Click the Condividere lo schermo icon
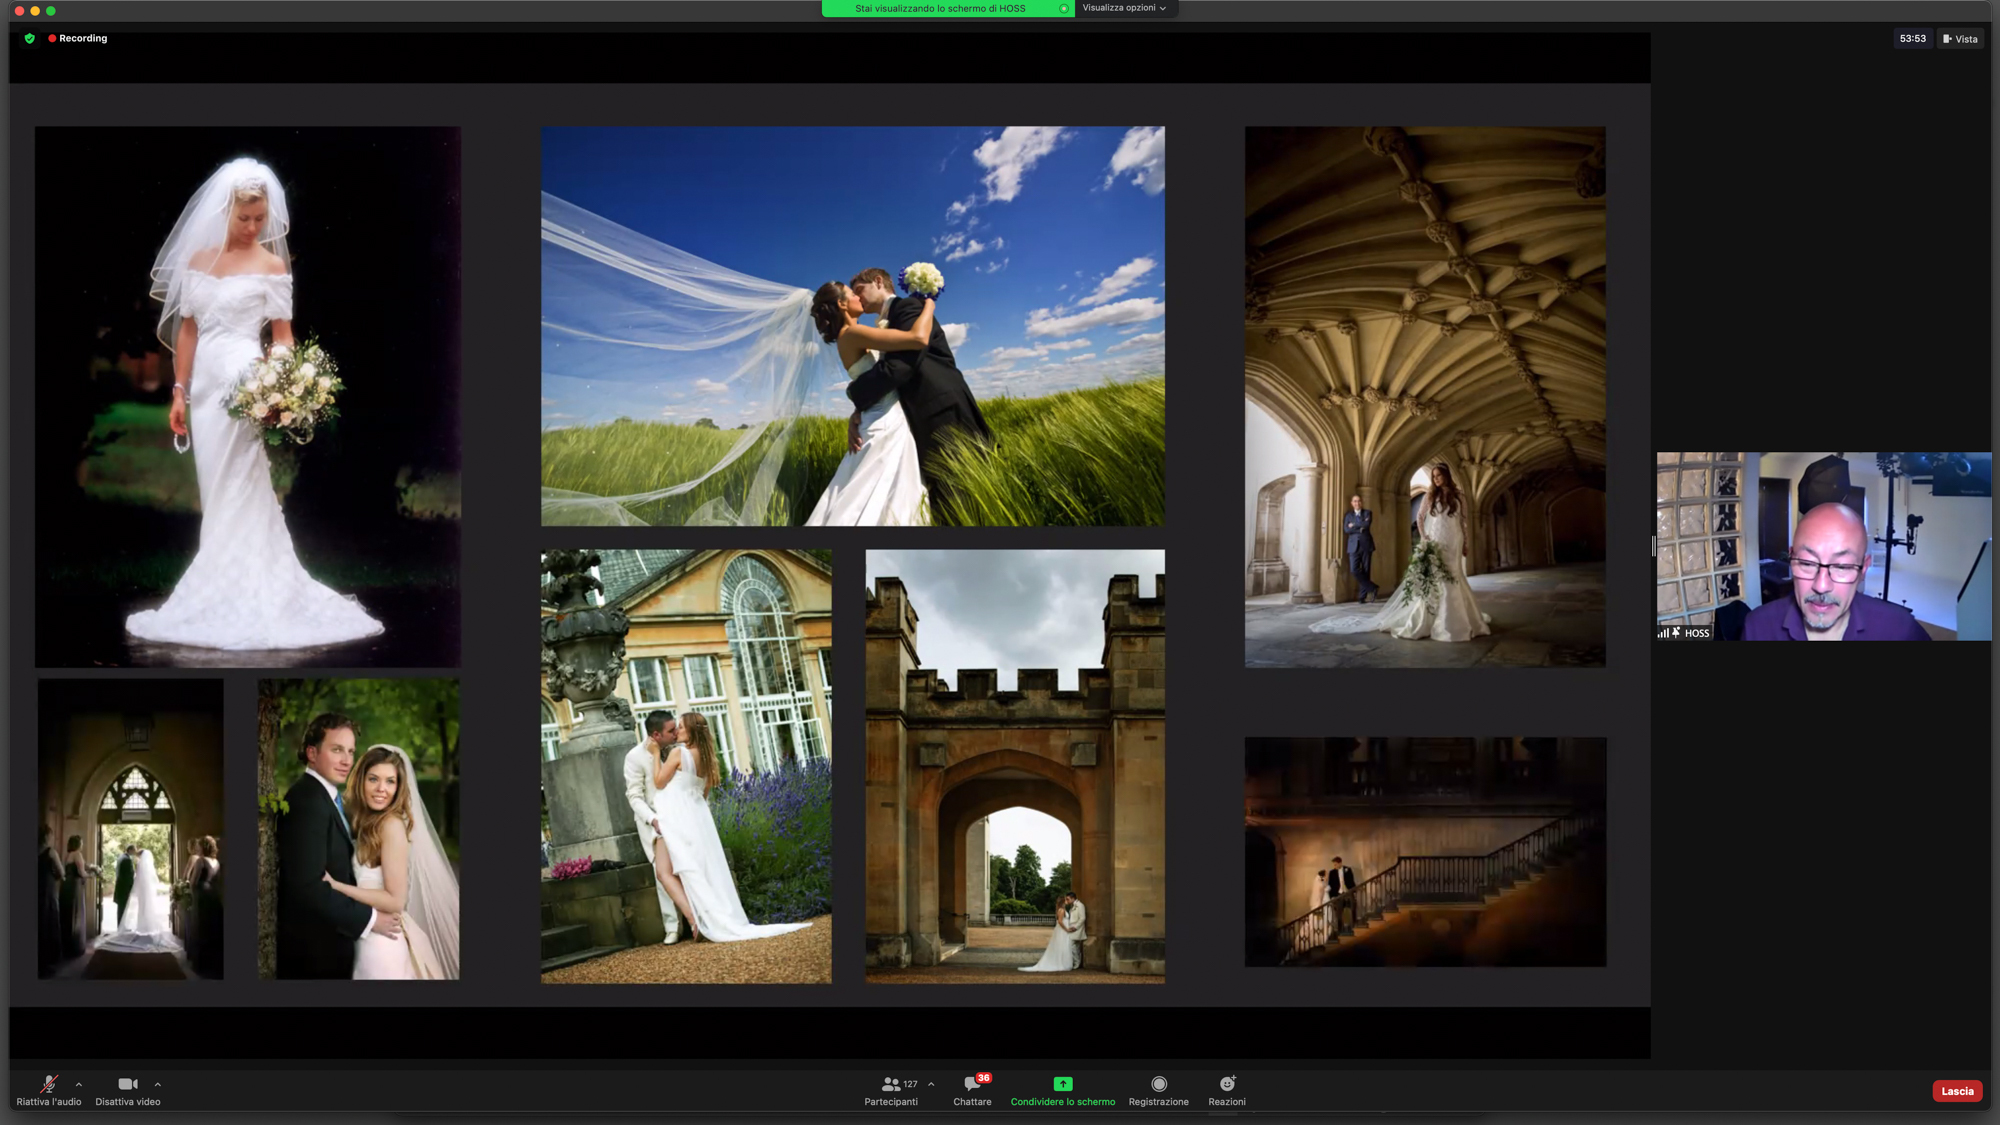Viewport: 2000px width, 1125px height. [x=1062, y=1084]
